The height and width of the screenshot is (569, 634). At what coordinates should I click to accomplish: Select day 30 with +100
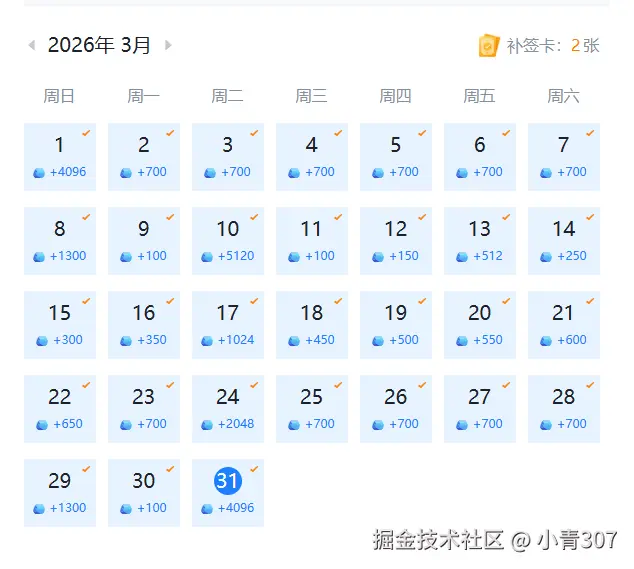pyautogui.click(x=144, y=493)
